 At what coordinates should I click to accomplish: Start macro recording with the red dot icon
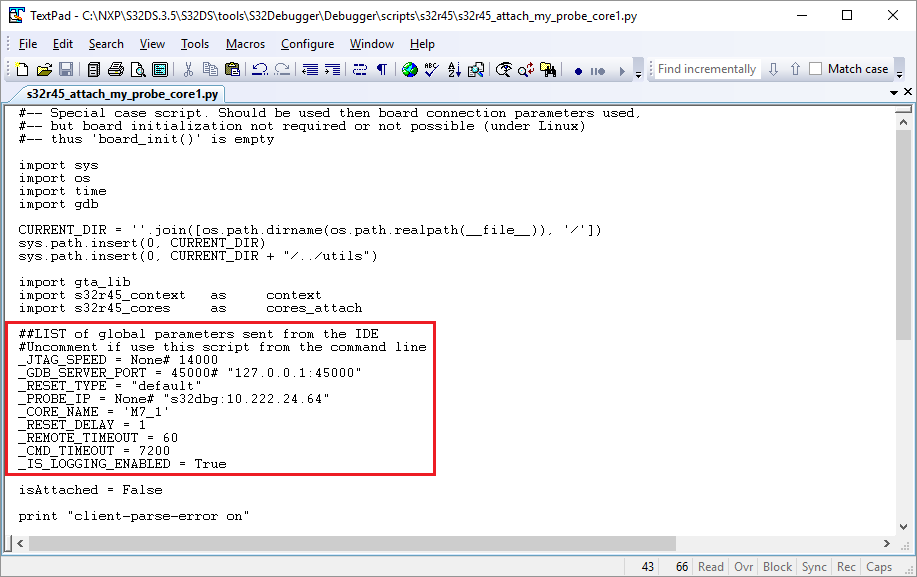coord(579,68)
